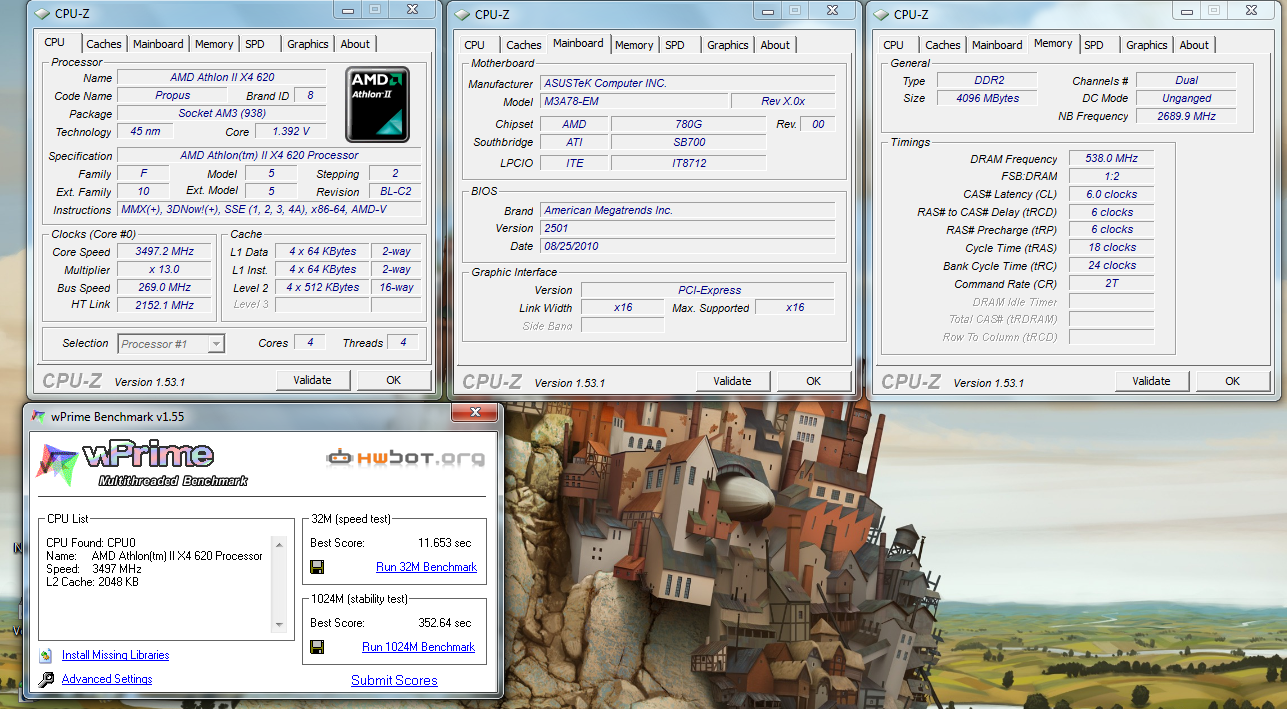Click Validate in the CPU tab window
Viewport: 1287px width, 709px height.
pyautogui.click(x=312, y=380)
